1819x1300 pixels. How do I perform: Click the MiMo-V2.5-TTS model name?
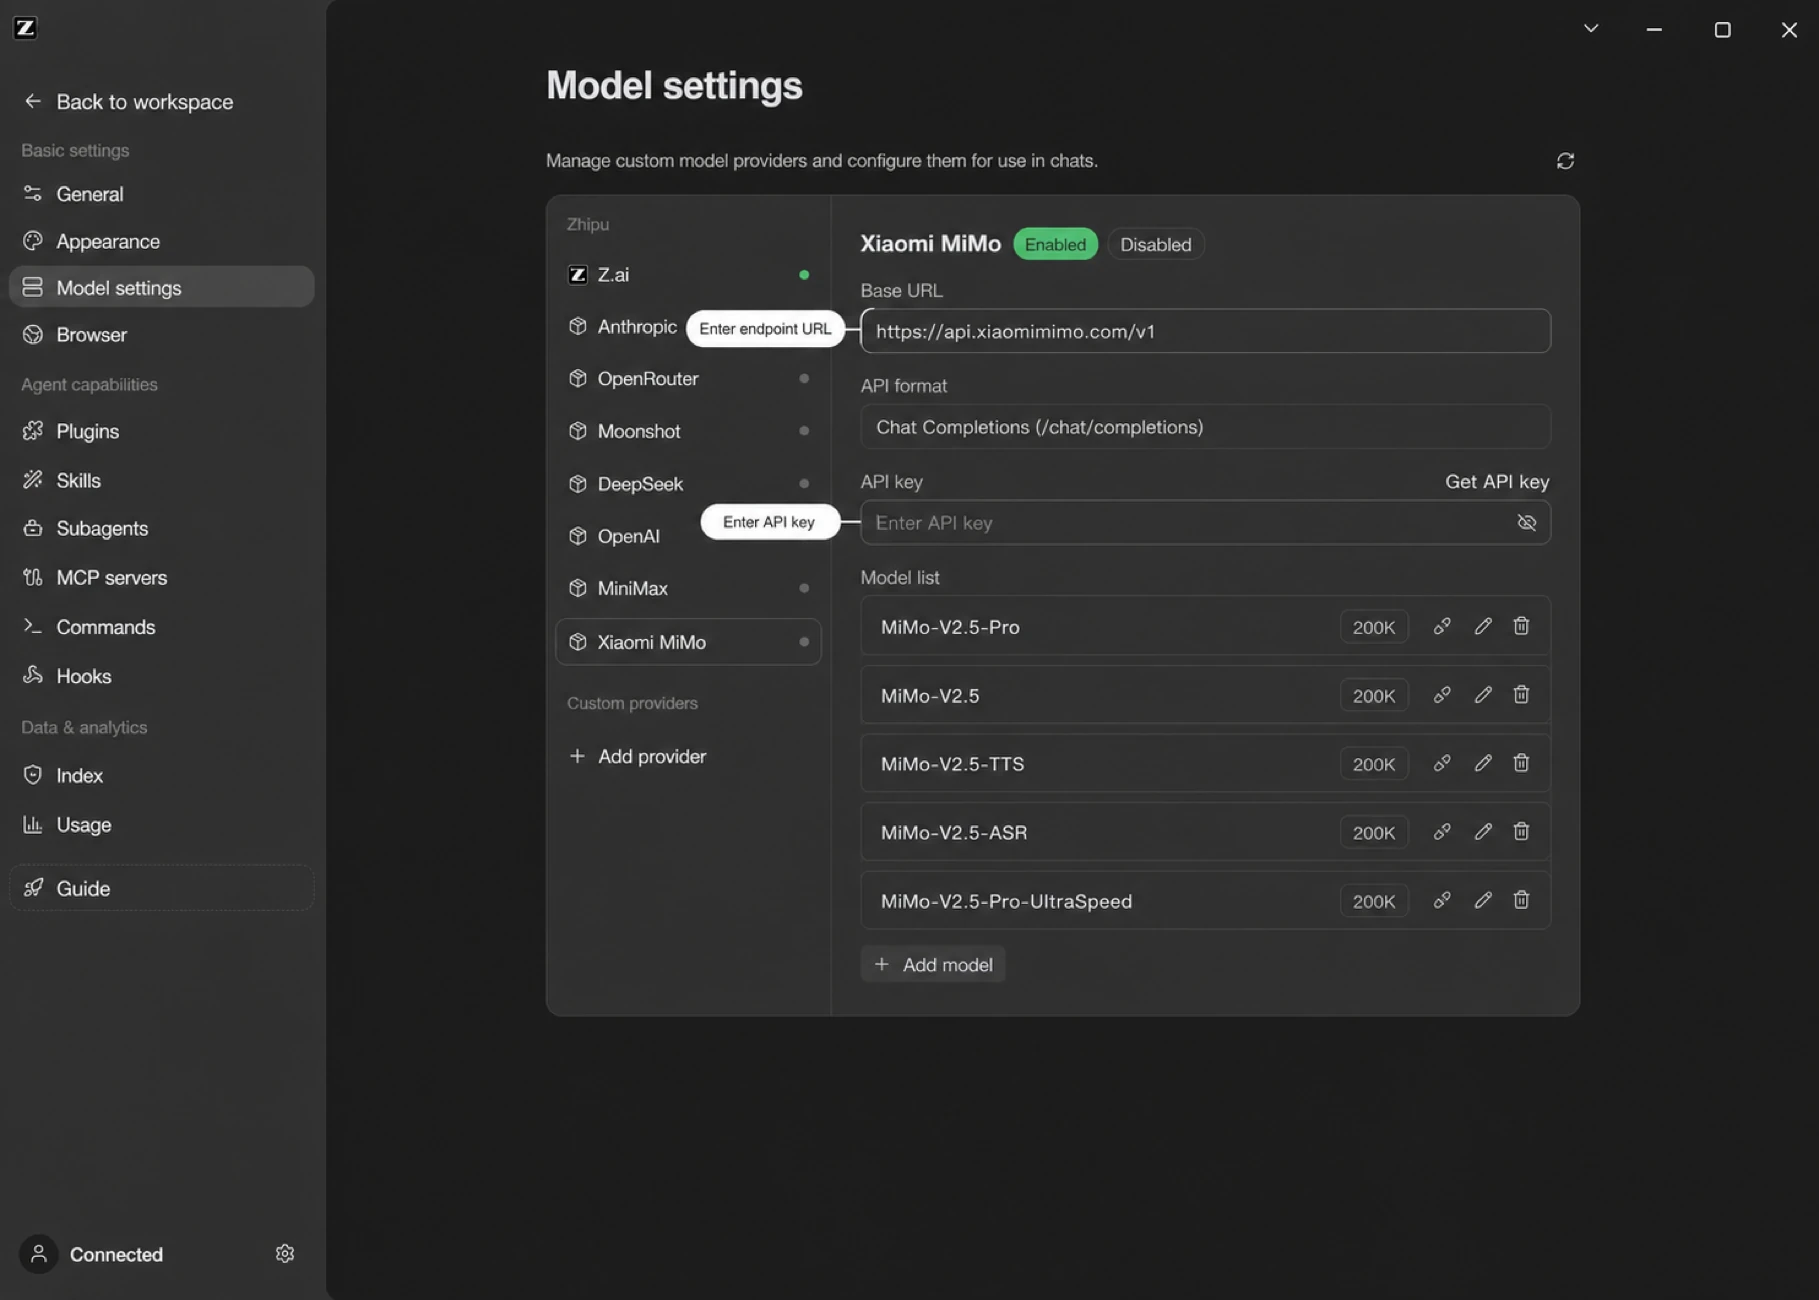click(952, 764)
